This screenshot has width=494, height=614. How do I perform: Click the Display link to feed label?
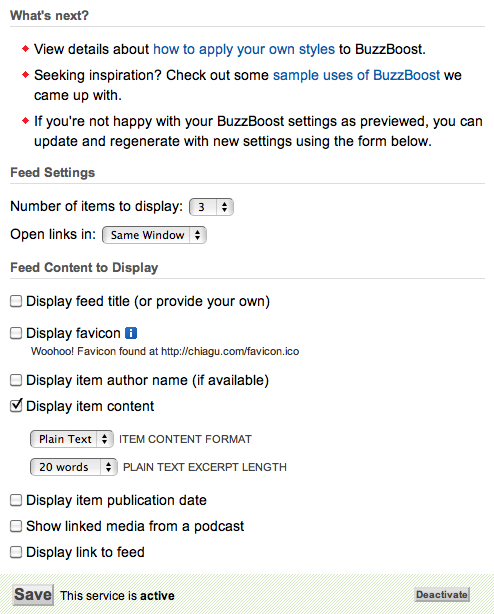click(x=85, y=552)
